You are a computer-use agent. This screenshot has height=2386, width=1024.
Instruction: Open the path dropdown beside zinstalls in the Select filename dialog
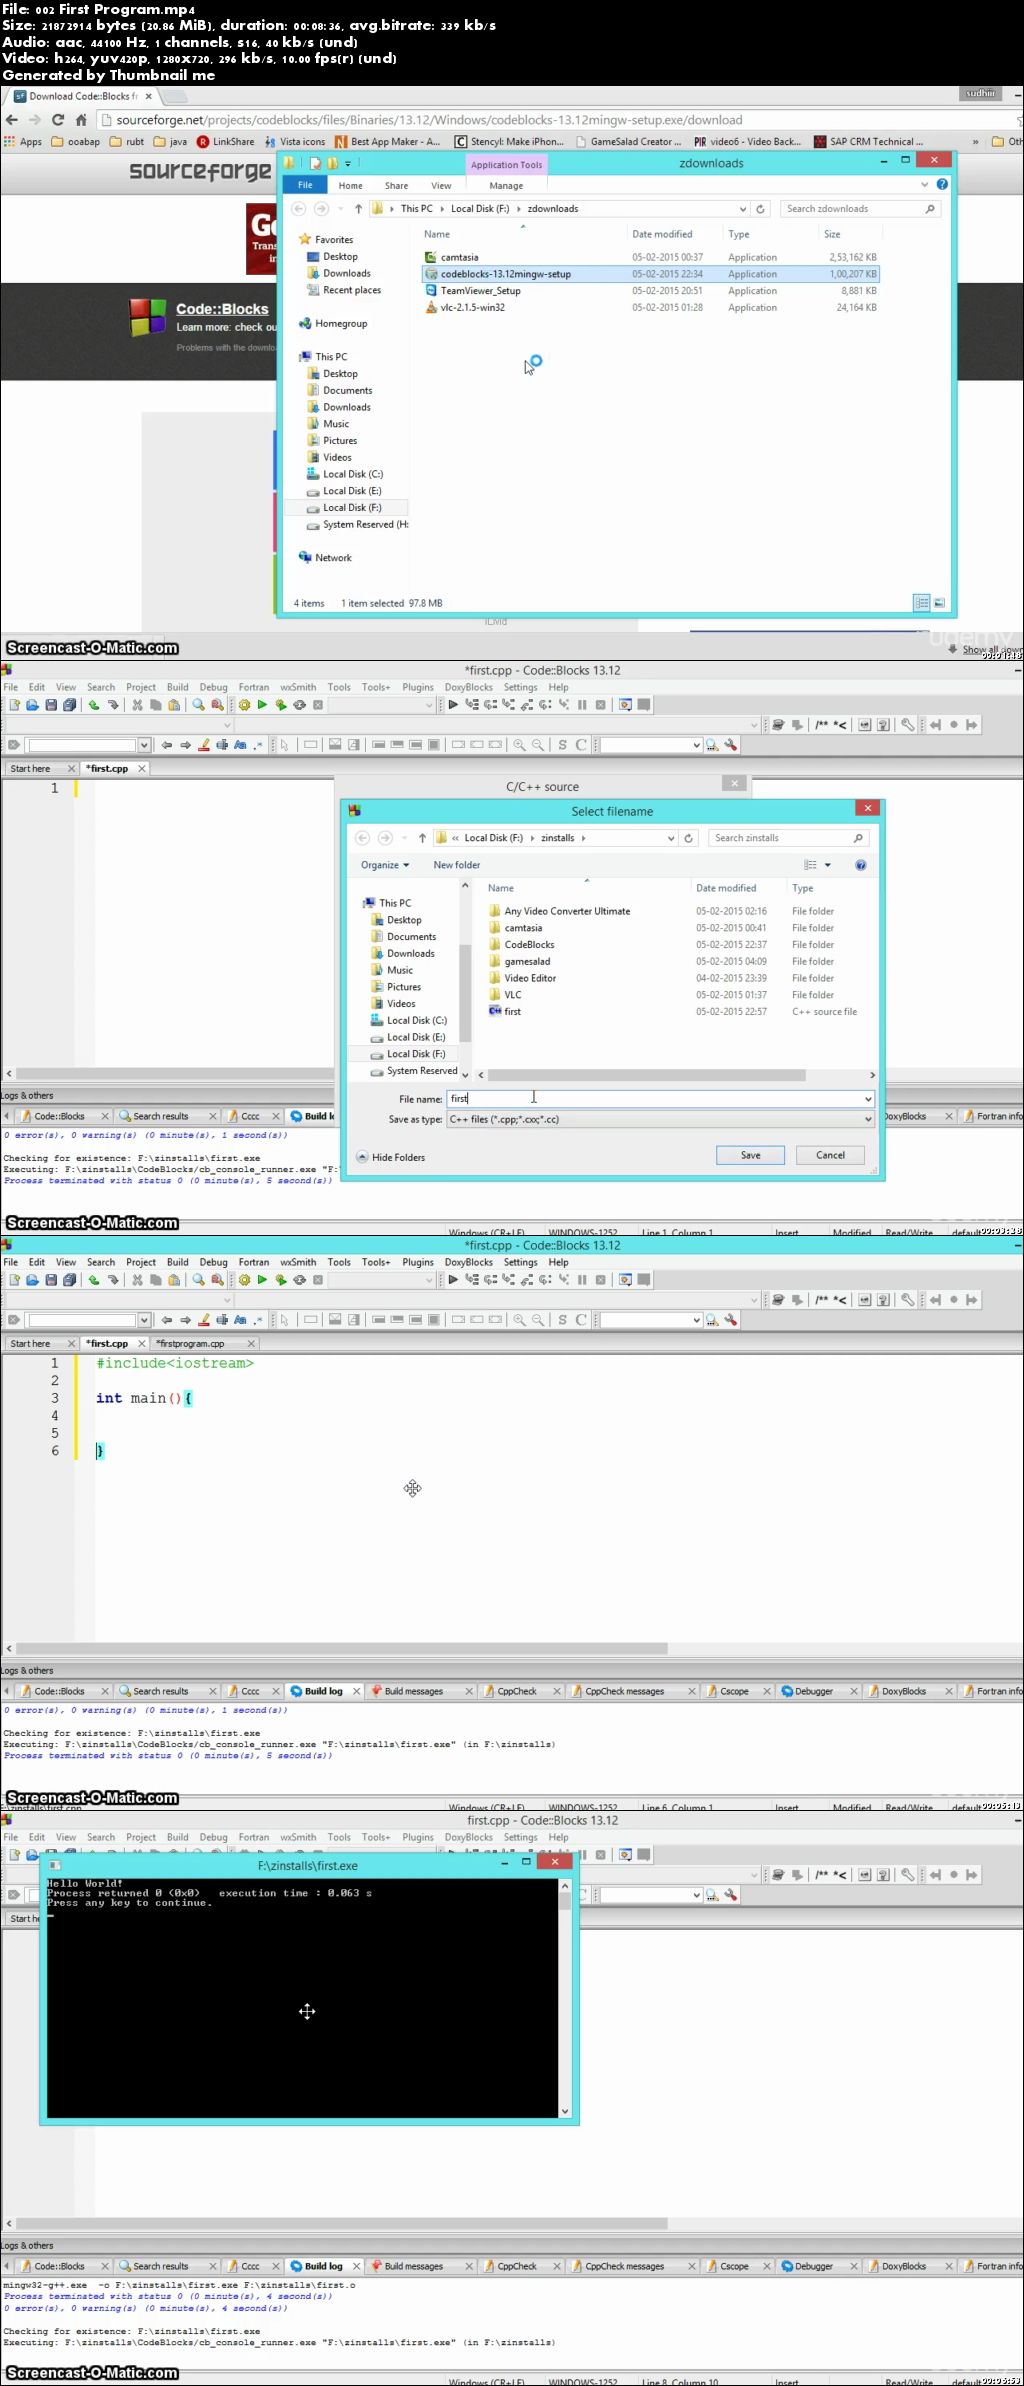point(671,838)
